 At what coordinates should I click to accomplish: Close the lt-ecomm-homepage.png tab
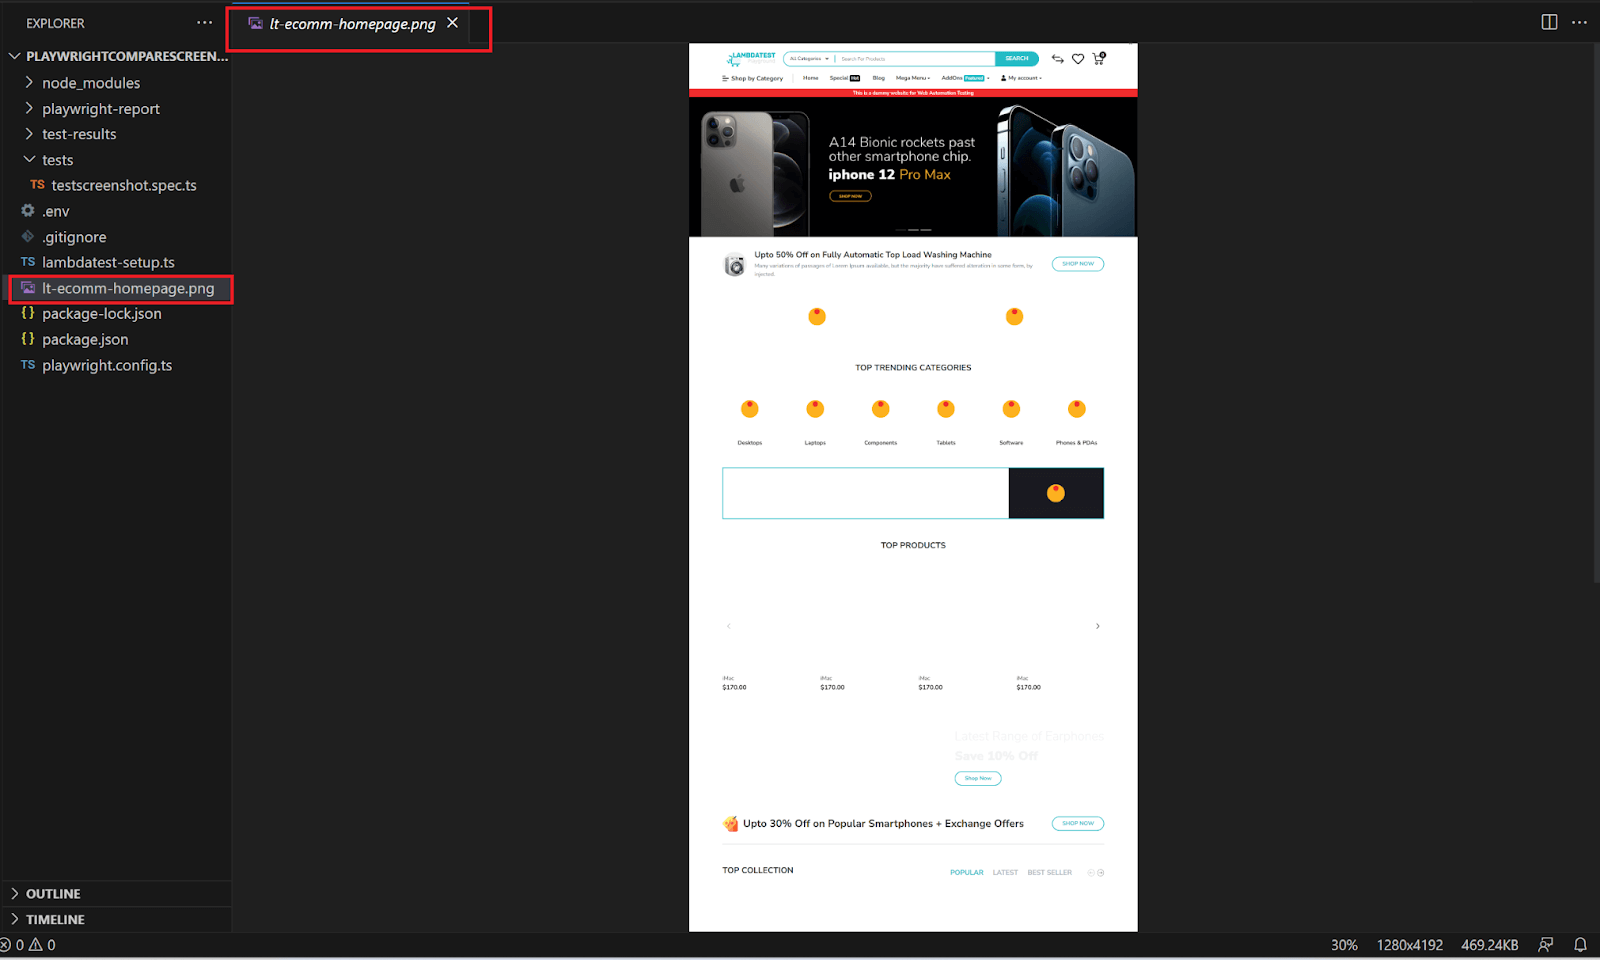point(452,23)
